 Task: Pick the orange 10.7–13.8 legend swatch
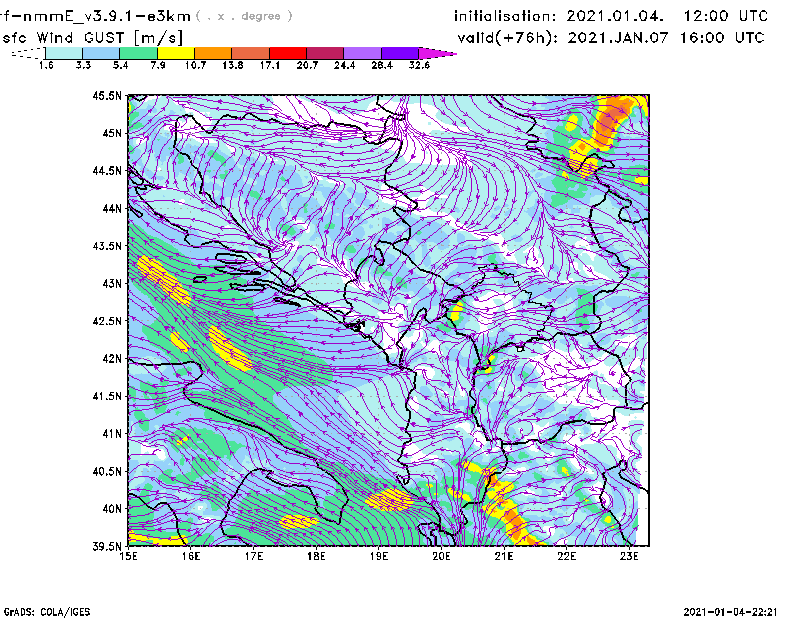pyautogui.click(x=213, y=53)
